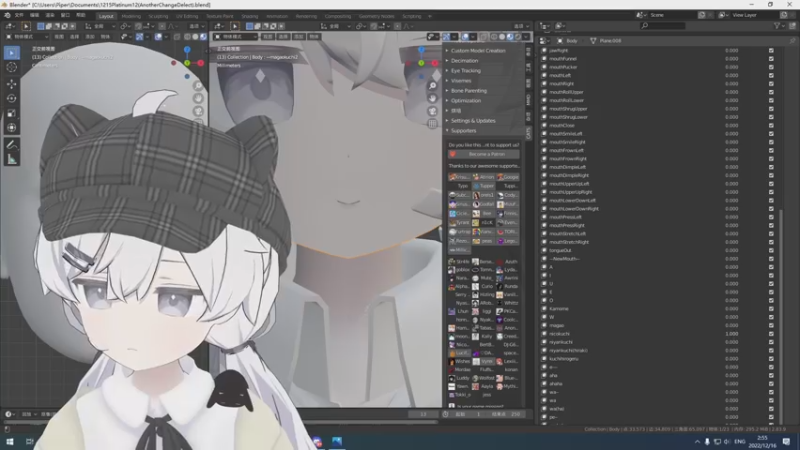Toggle checkbox for jawRight shape key
800x450 pixels.
click(771, 51)
